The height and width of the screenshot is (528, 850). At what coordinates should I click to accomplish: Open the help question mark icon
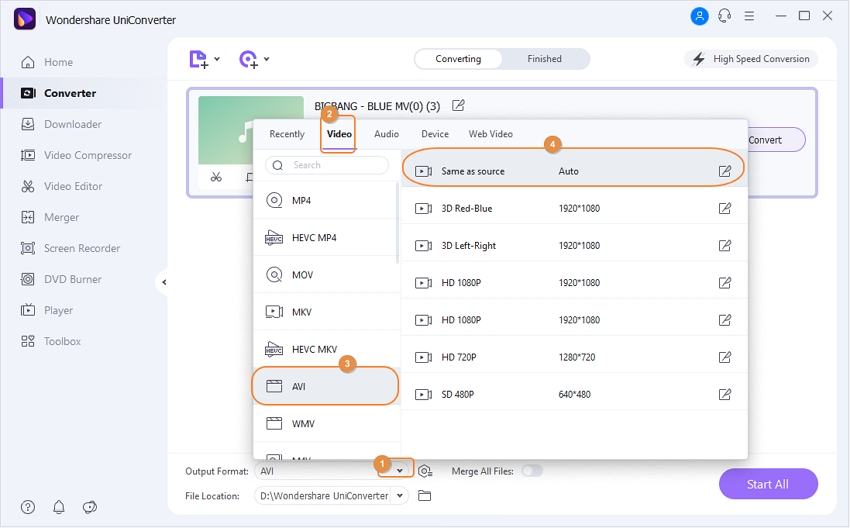[x=28, y=507]
